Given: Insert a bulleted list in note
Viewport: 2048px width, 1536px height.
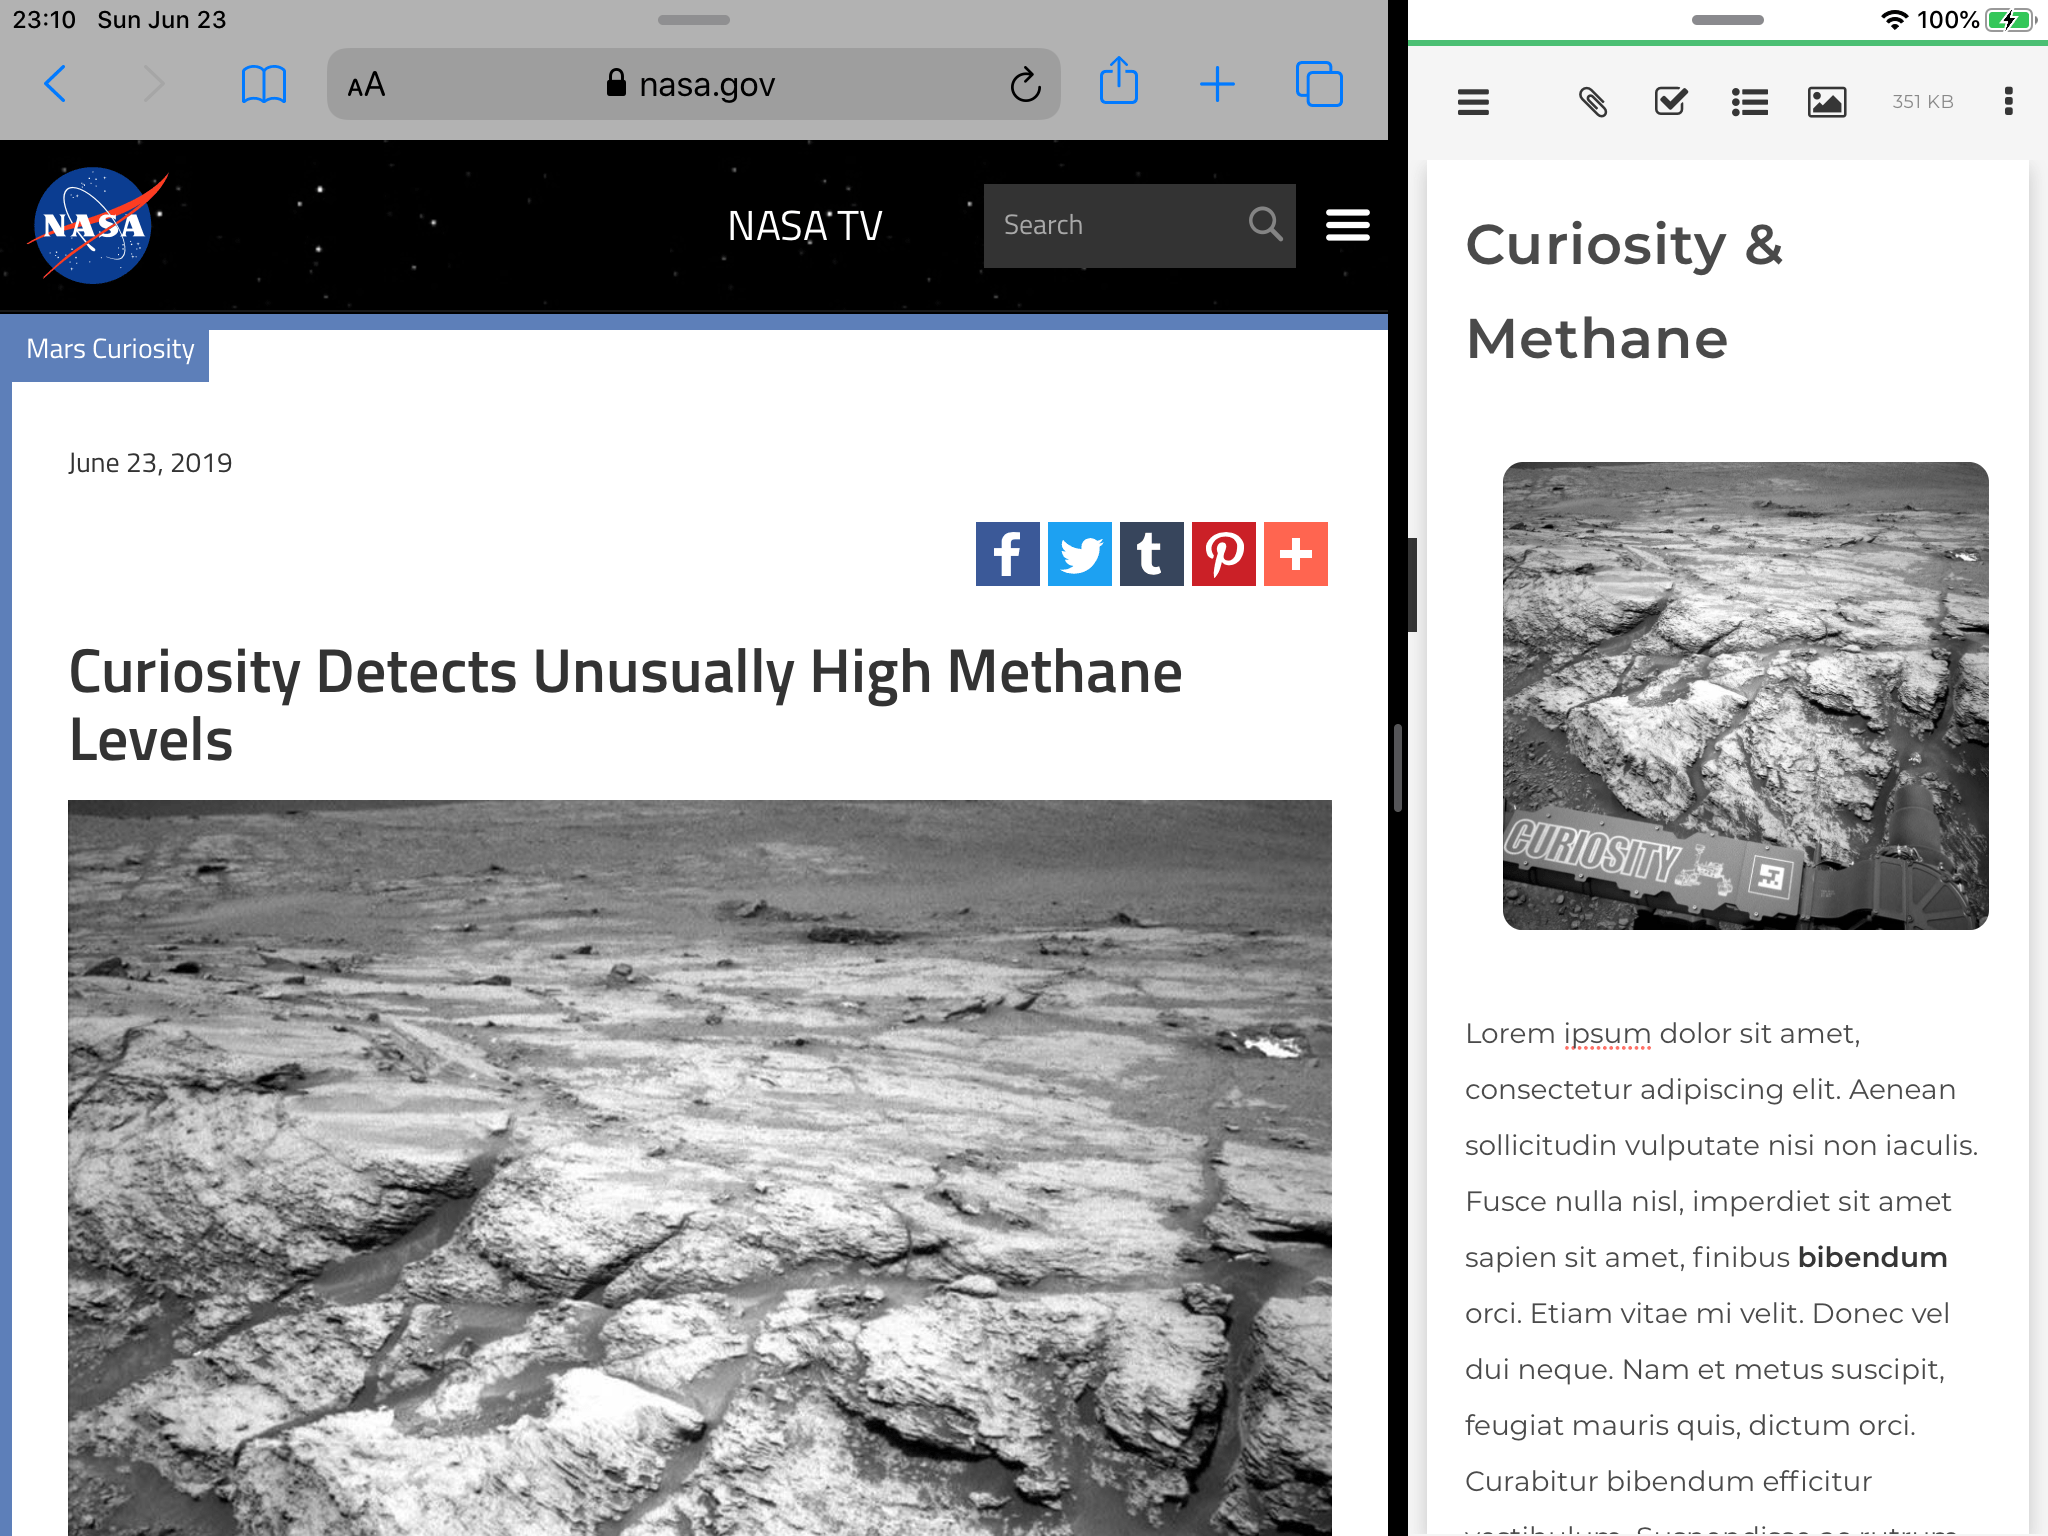Looking at the screenshot, I should coord(1749,102).
